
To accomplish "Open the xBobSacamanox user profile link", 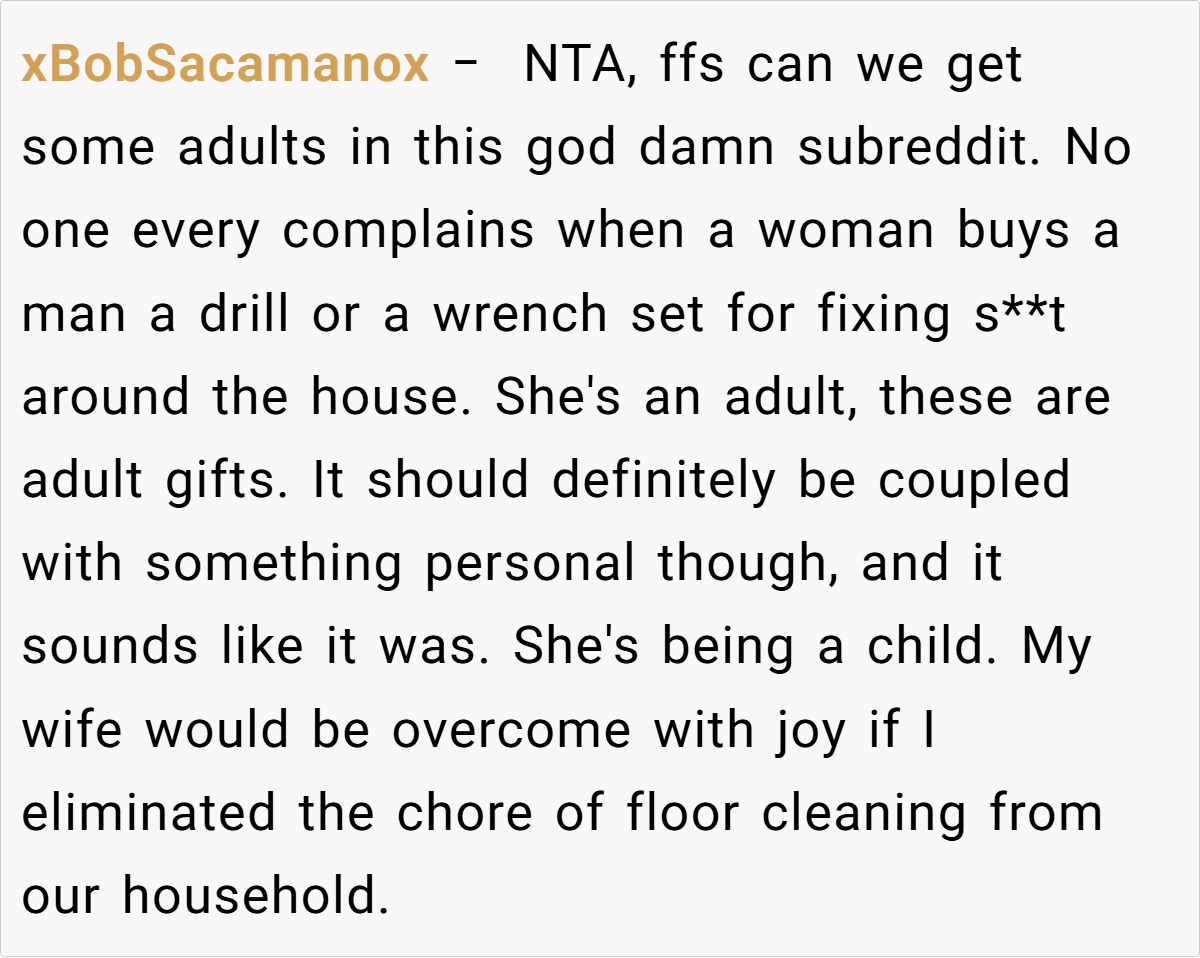I will point(225,66).
